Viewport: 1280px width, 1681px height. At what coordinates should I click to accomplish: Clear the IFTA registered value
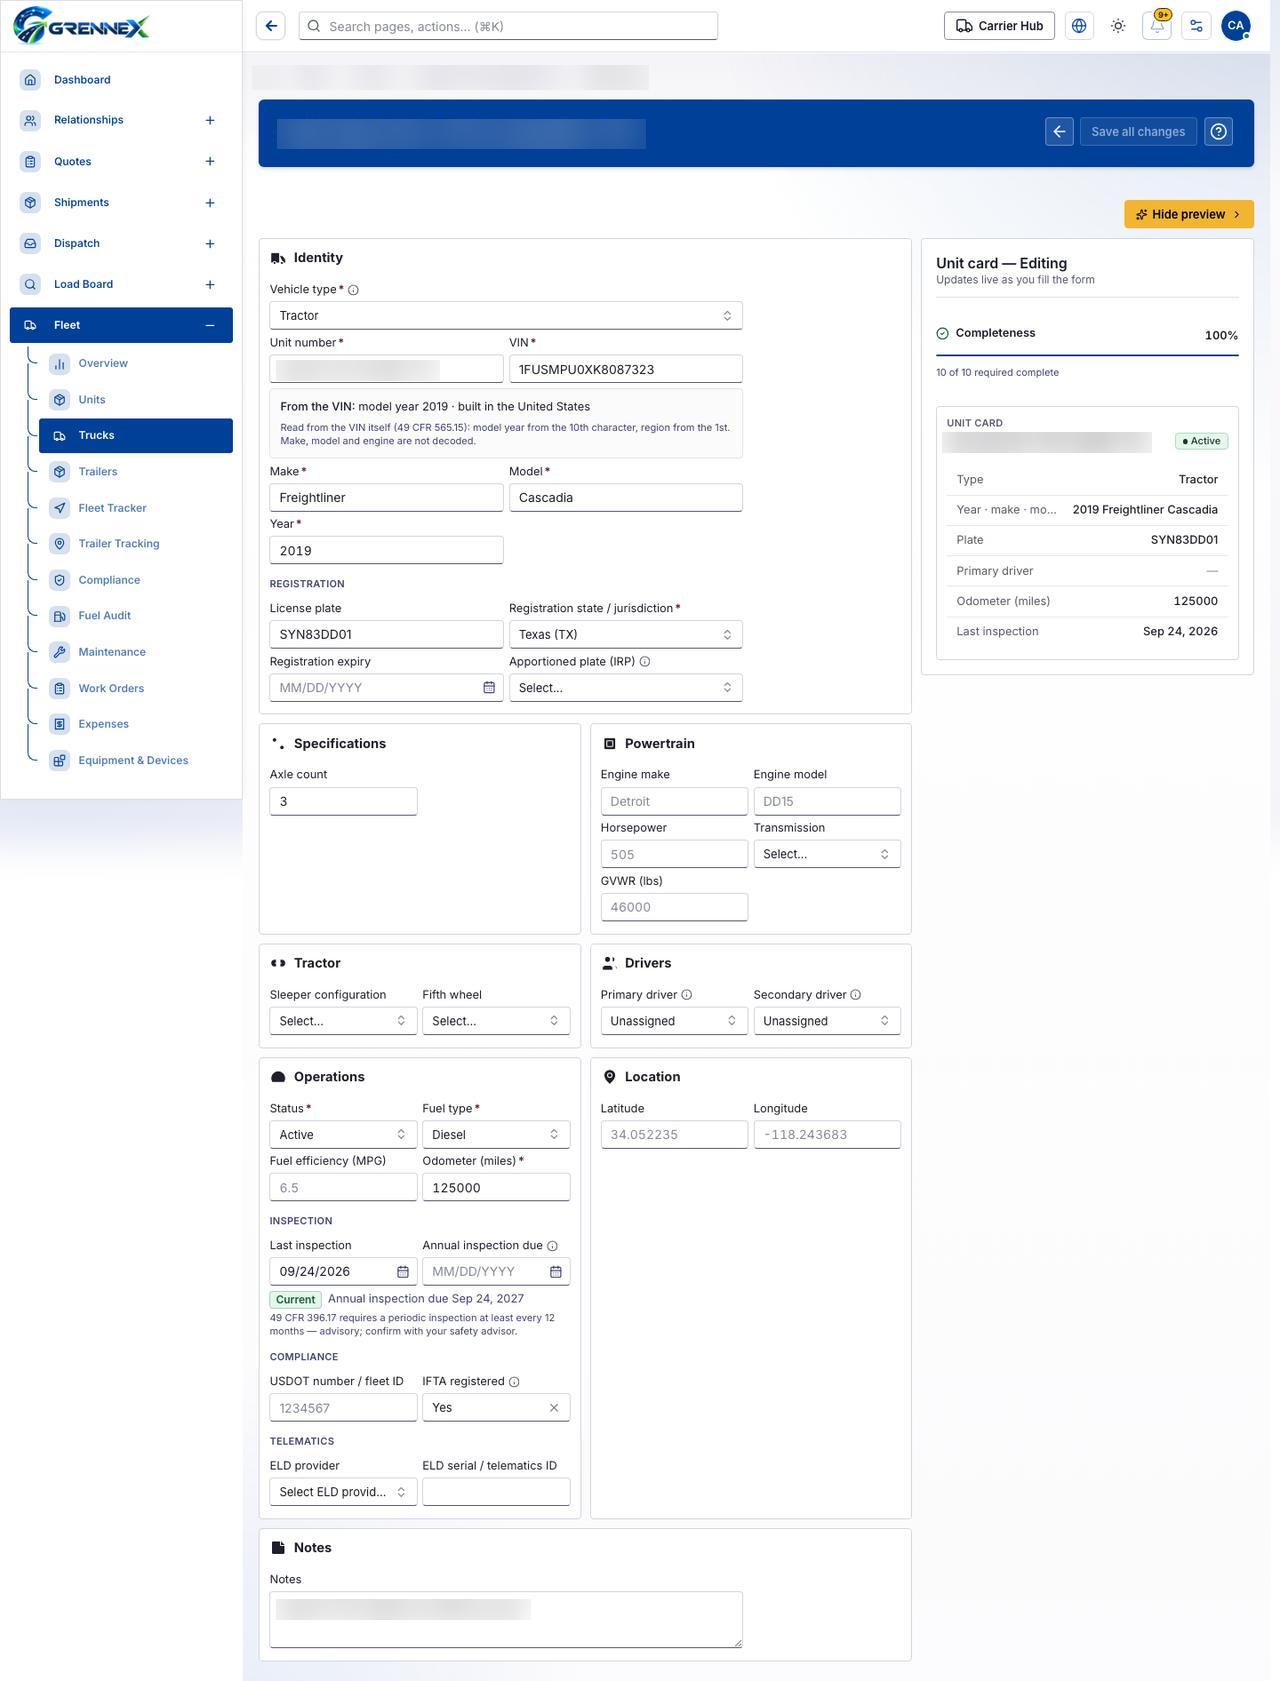pos(554,1408)
